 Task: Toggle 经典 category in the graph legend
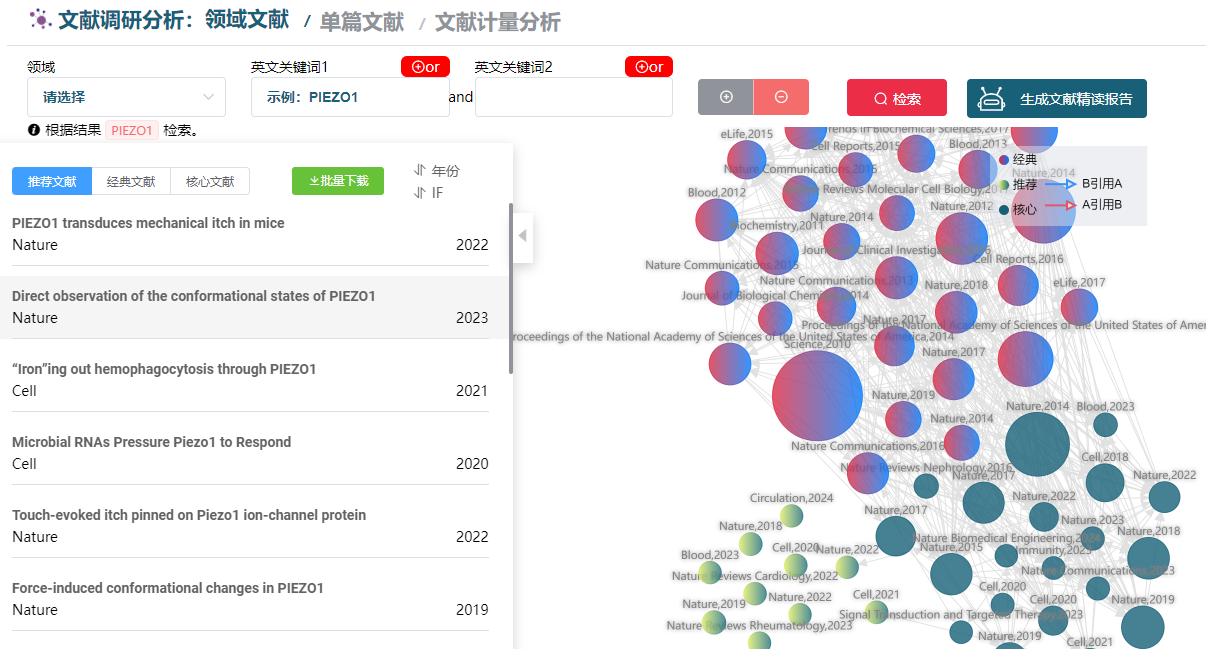1017,159
